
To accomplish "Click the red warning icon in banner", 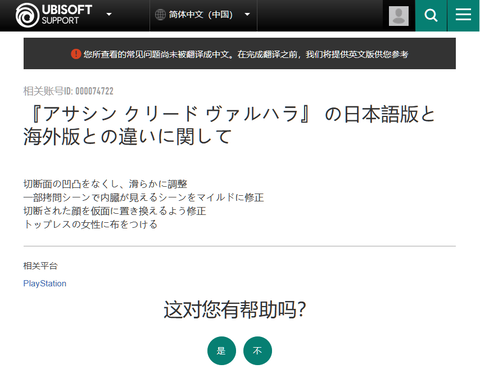I will (76, 54).
